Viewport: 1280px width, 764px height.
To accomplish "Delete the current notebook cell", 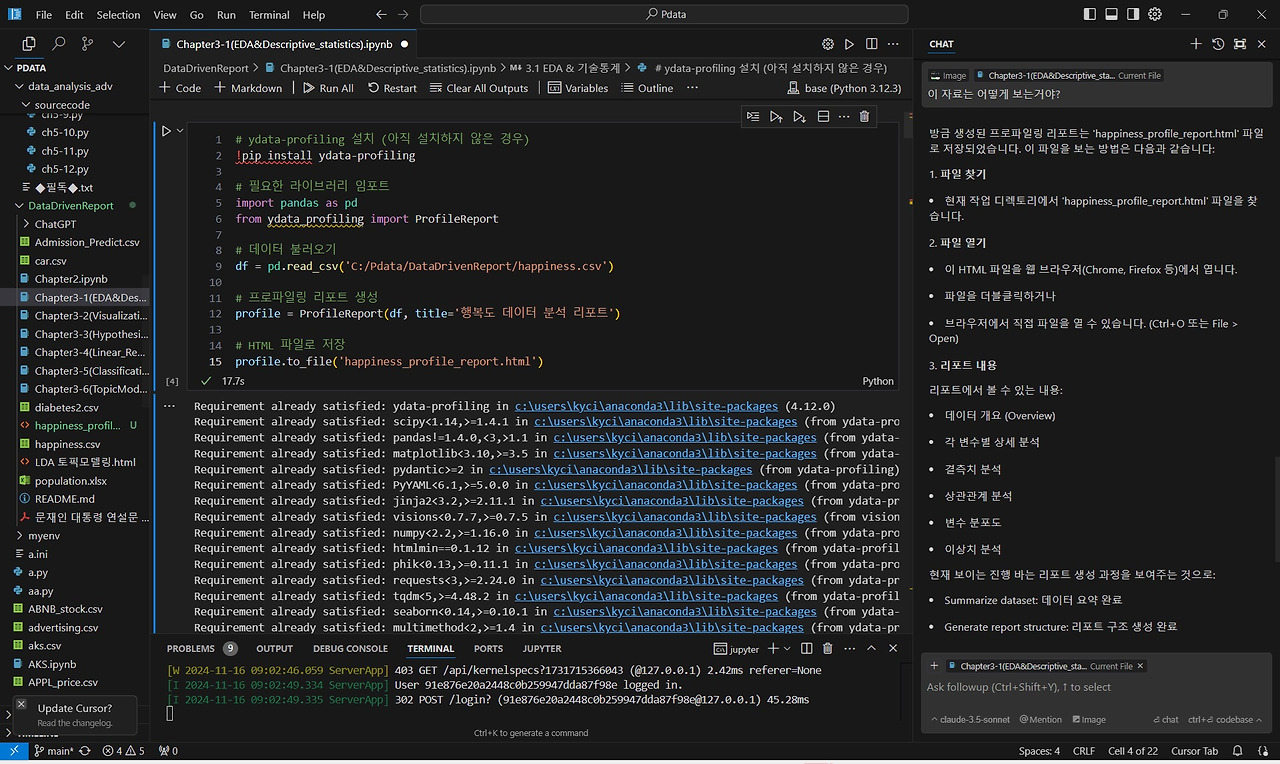I will [x=864, y=117].
